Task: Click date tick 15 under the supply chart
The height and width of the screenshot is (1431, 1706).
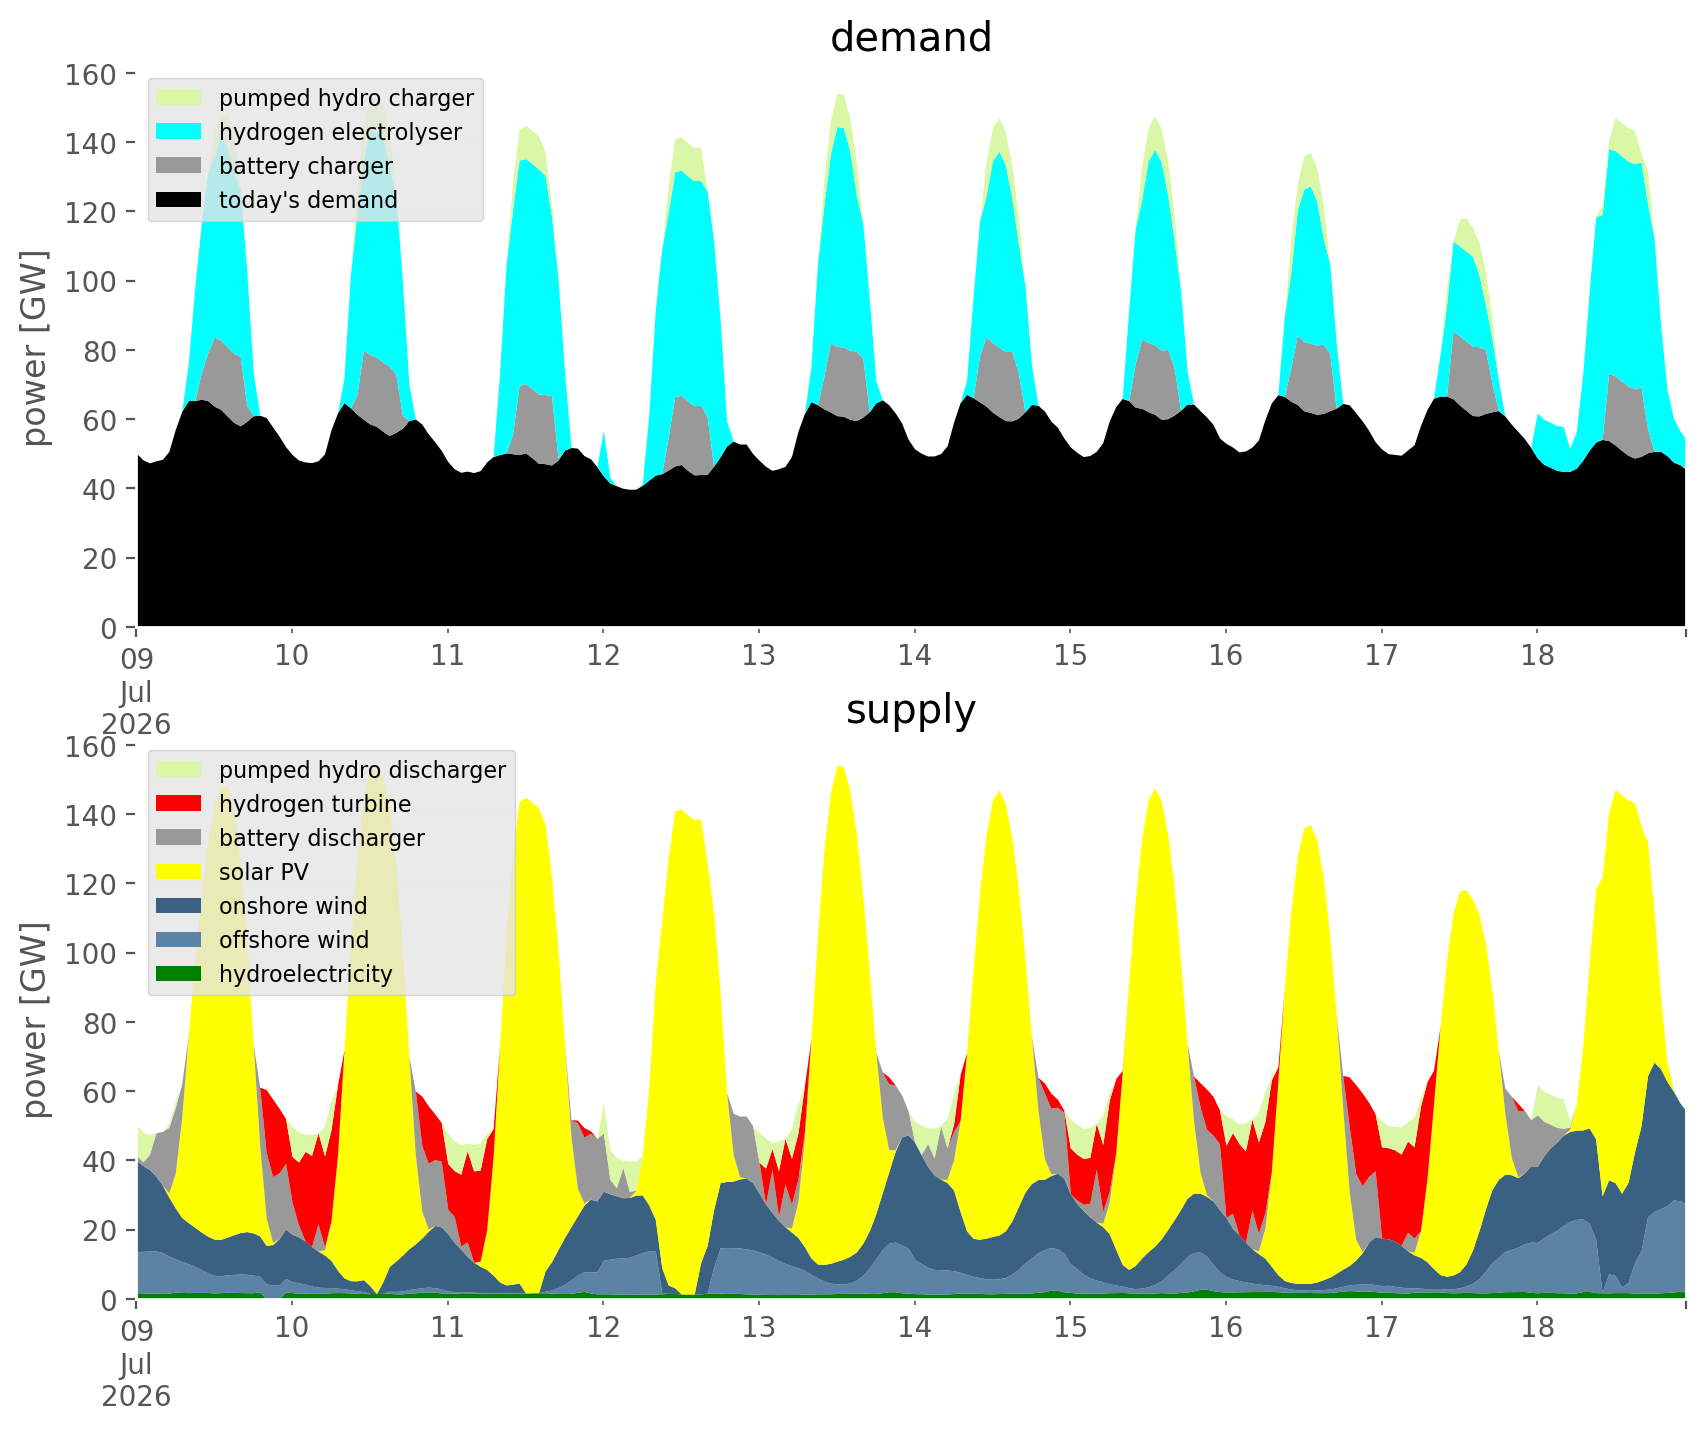Action: coord(1070,1328)
